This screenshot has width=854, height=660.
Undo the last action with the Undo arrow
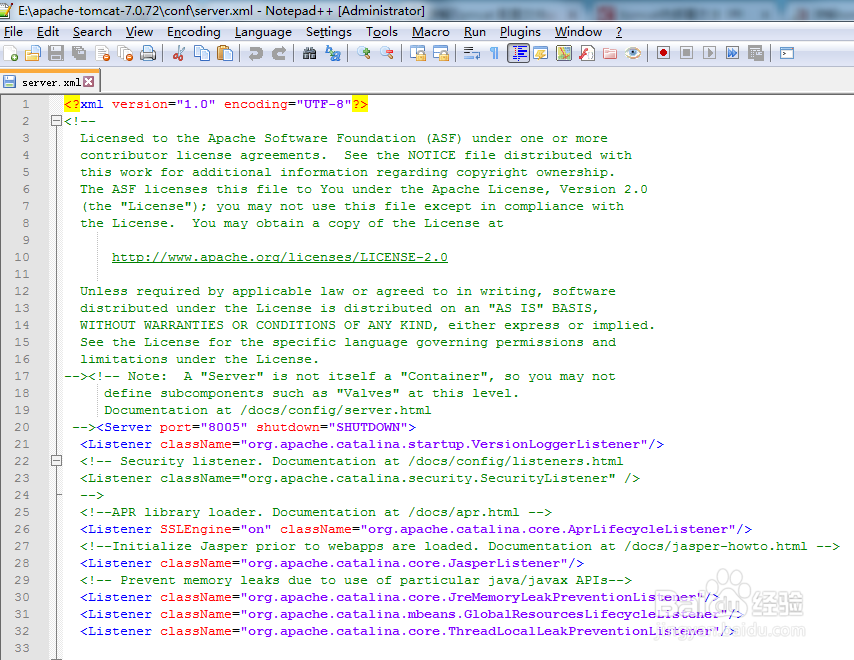pyautogui.click(x=255, y=53)
